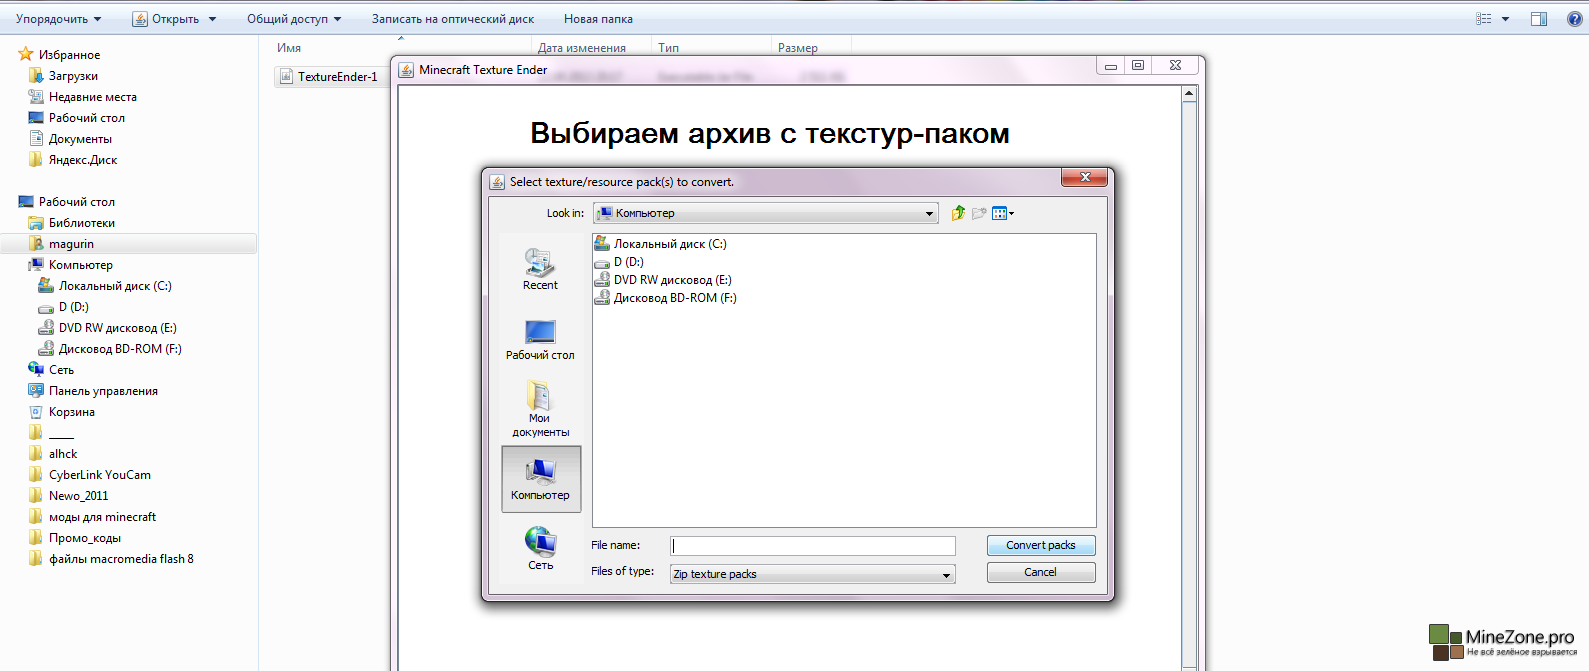The image size is (1589, 671).
Task: Select Локальный диск (C:) in the dialog list
Action: coord(669,244)
